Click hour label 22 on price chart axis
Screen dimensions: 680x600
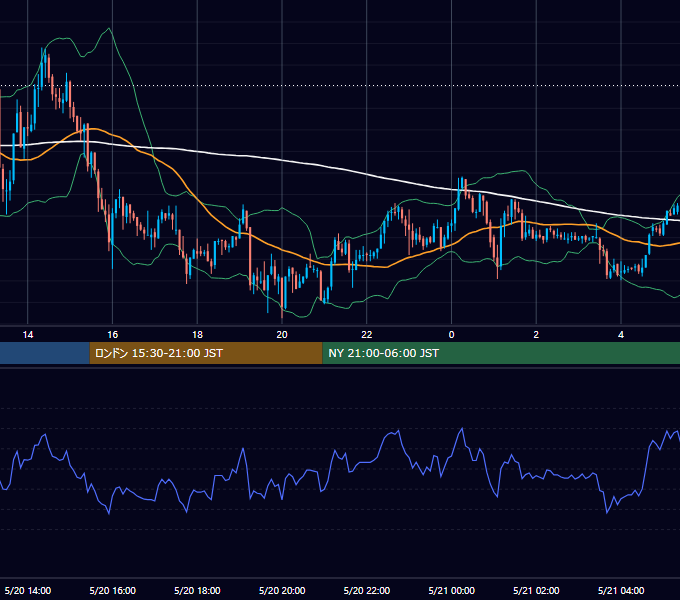point(367,335)
